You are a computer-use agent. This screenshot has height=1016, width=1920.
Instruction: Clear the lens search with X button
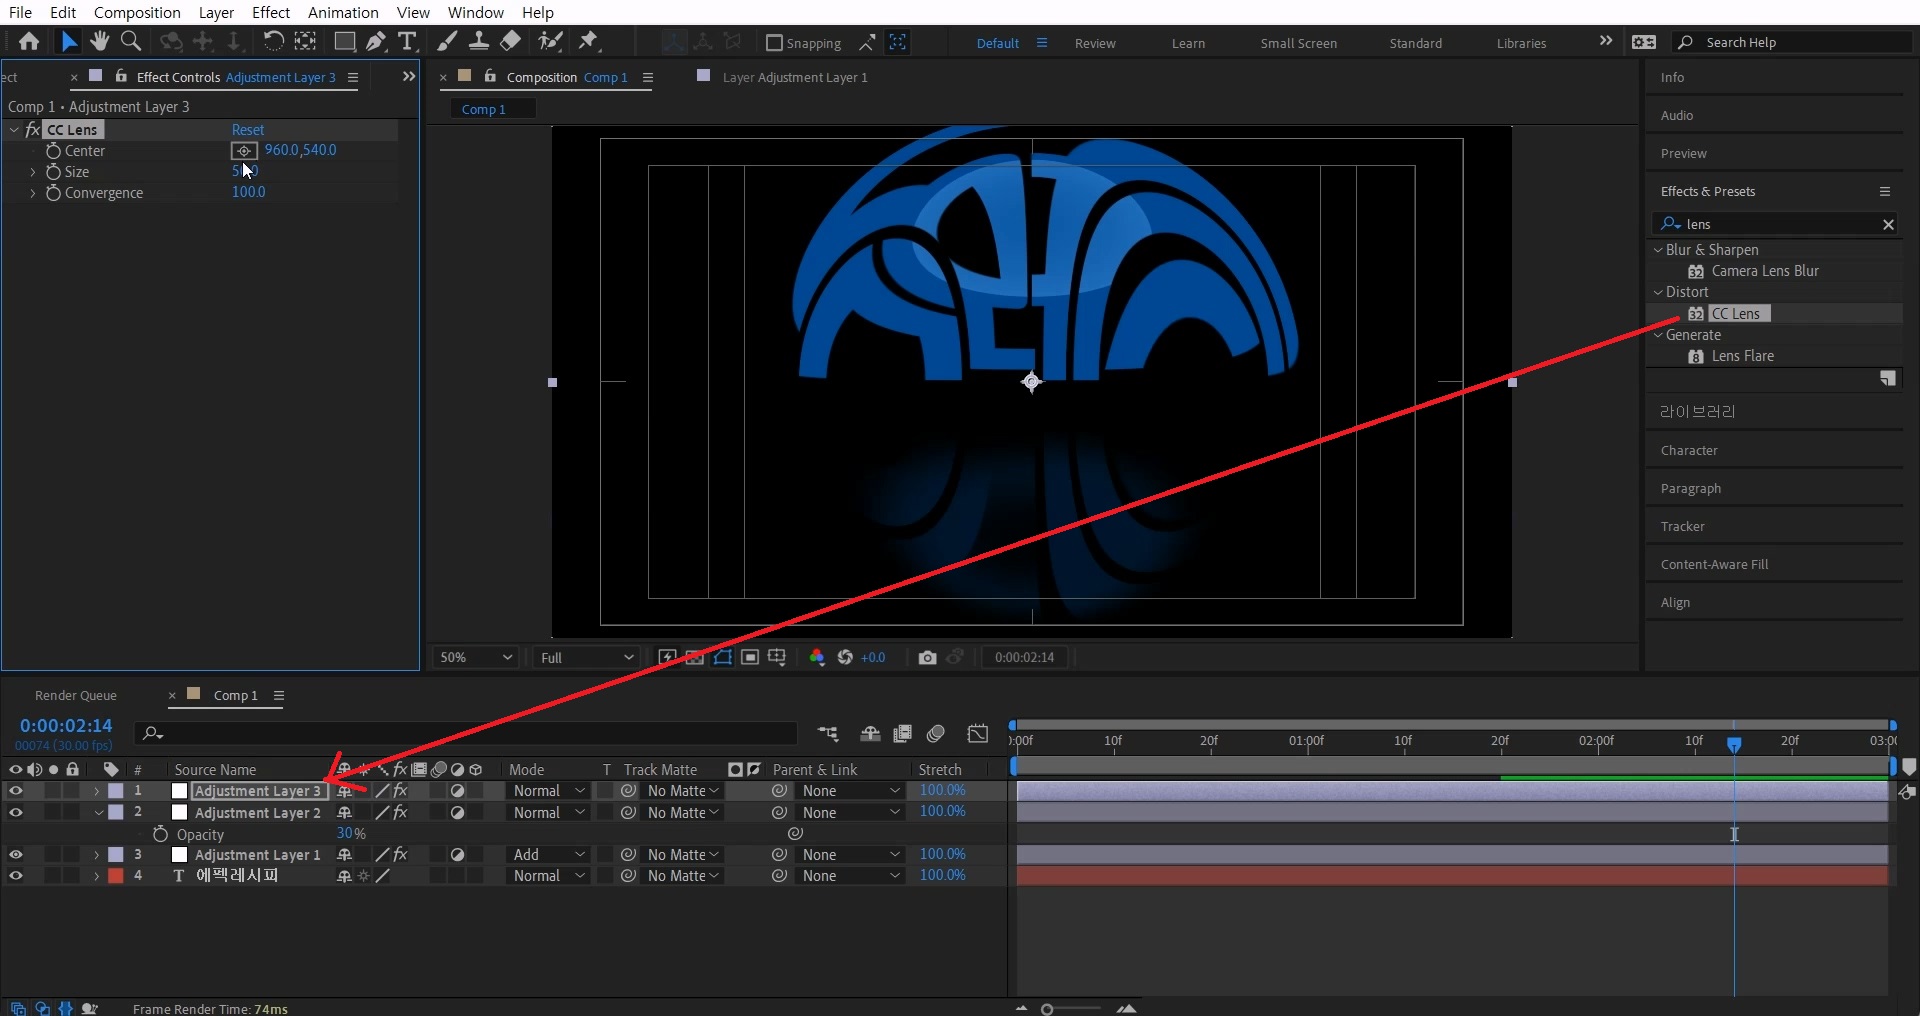coord(1888,224)
